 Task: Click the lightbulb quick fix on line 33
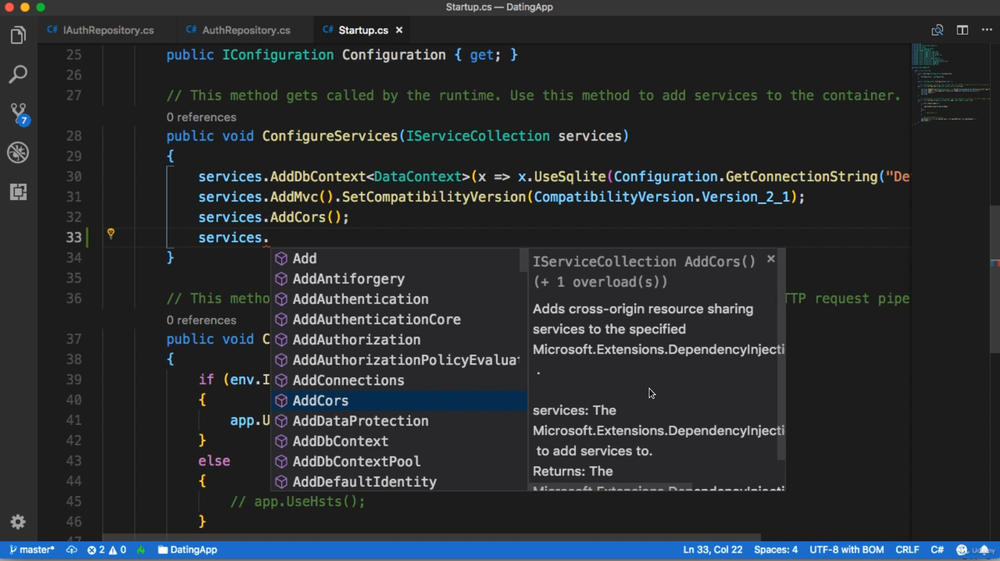pyautogui.click(x=111, y=234)
